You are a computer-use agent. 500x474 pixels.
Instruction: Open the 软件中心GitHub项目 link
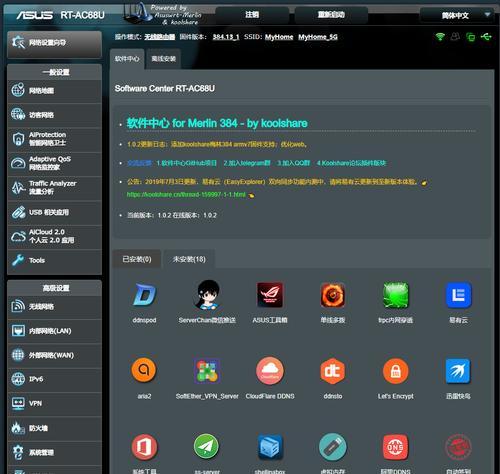point(187,163)
